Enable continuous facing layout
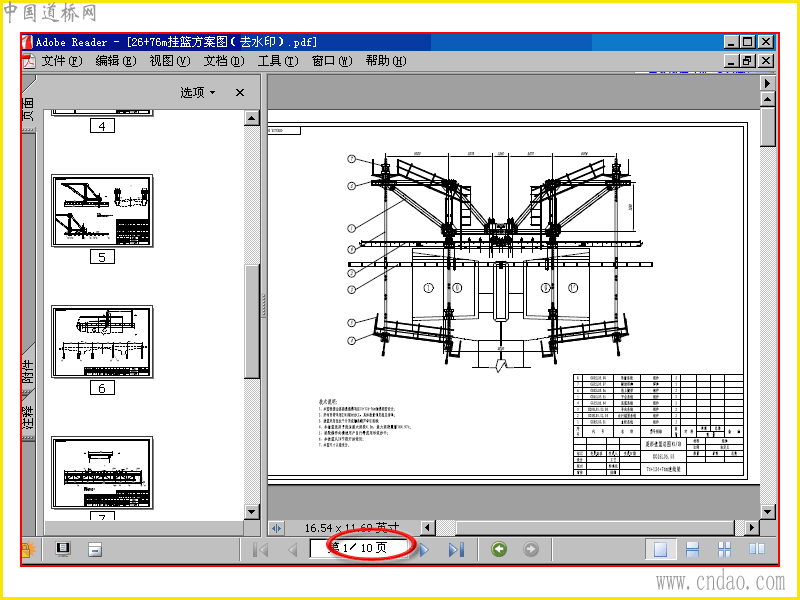Viewport: 800px width, 600px height. 724,549
